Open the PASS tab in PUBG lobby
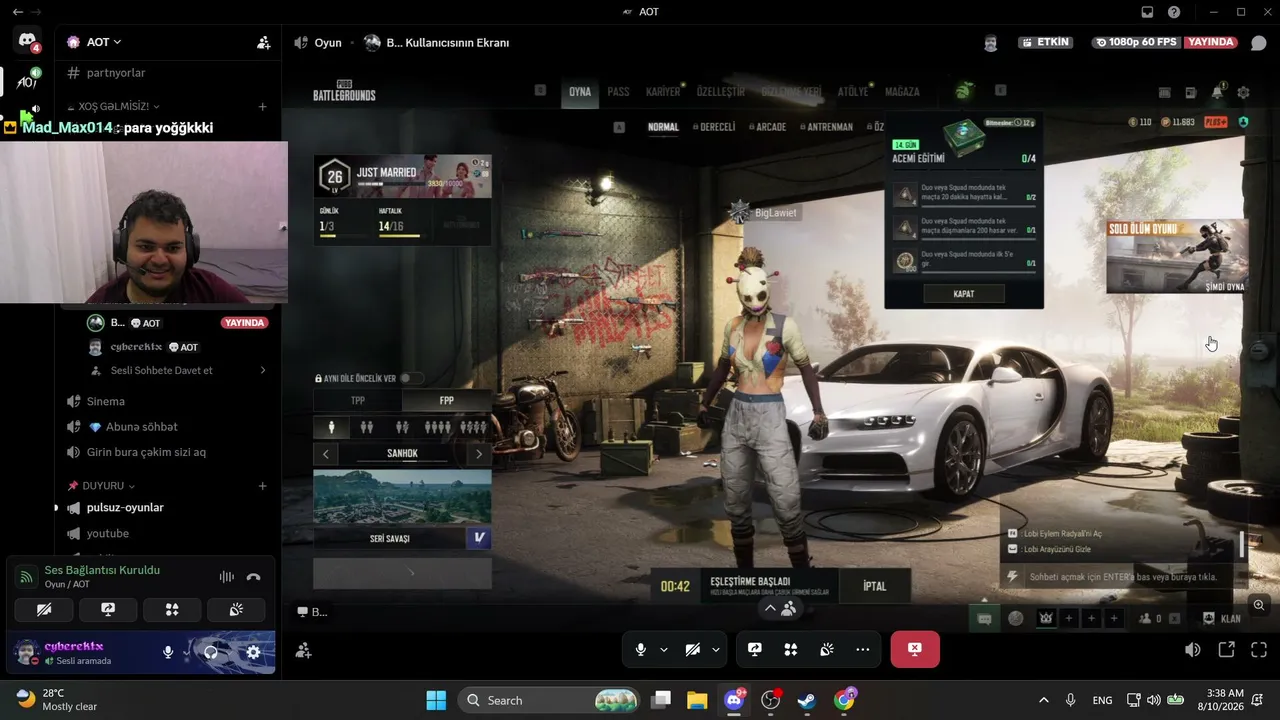The width and height of the screenshot is (1280, 720). point(618,92)
